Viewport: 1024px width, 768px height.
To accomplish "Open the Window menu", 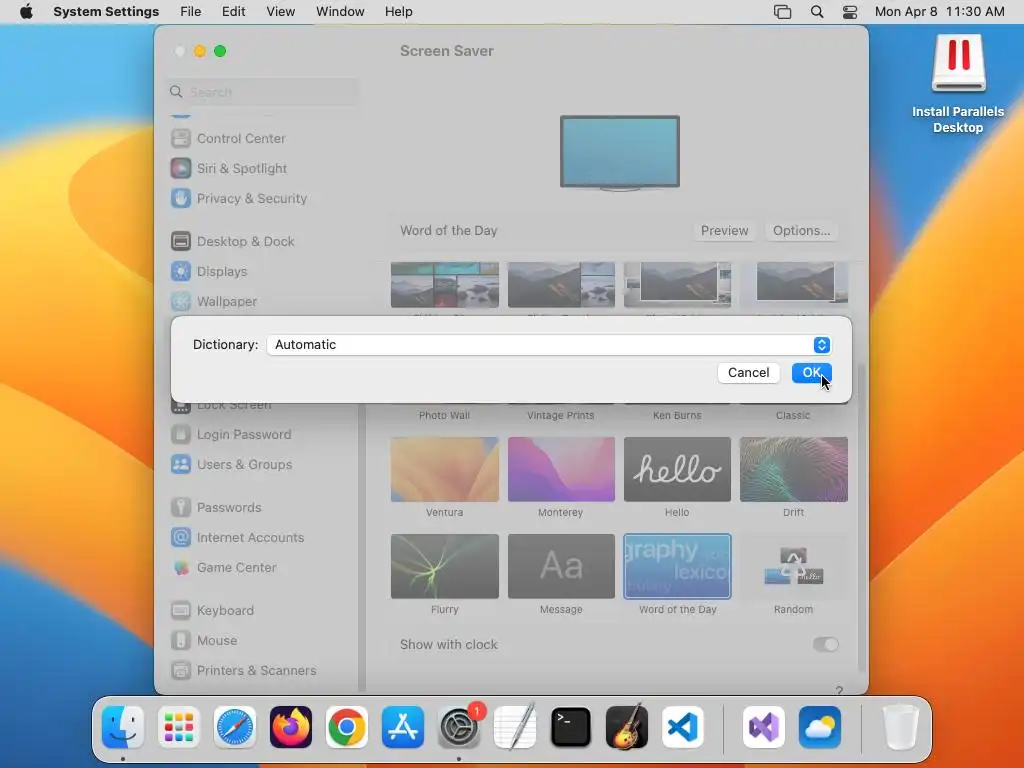I will [340, 12].
